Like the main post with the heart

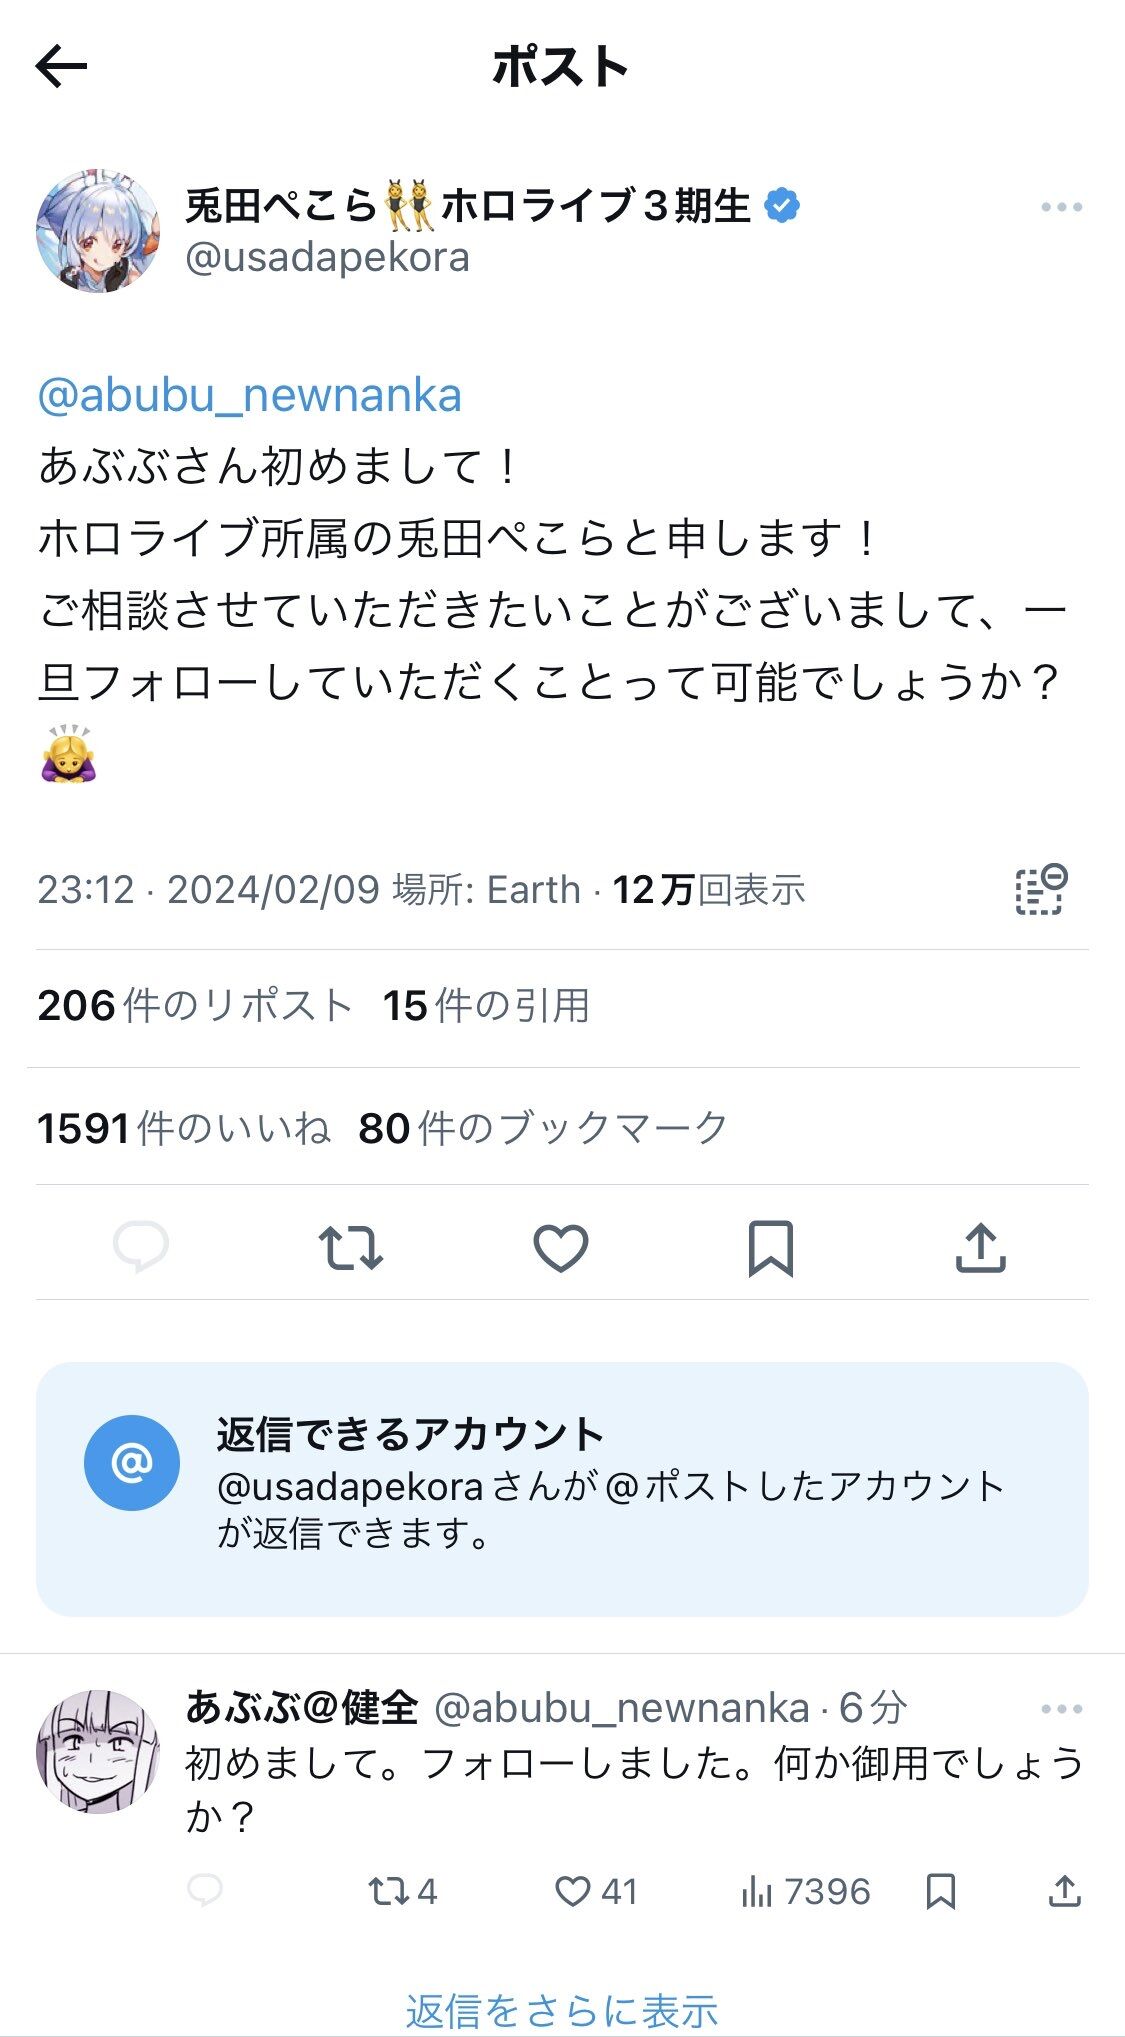[x=560, y=1247]
